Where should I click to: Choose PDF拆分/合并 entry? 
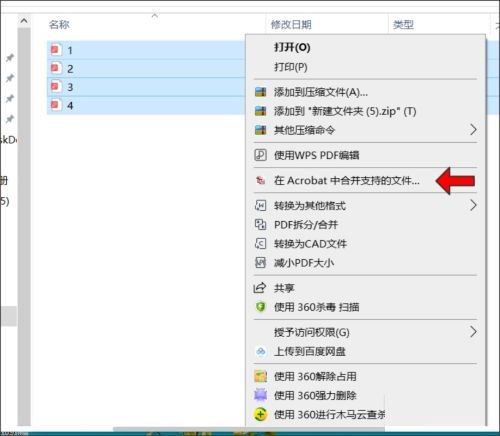click(366, 224)
